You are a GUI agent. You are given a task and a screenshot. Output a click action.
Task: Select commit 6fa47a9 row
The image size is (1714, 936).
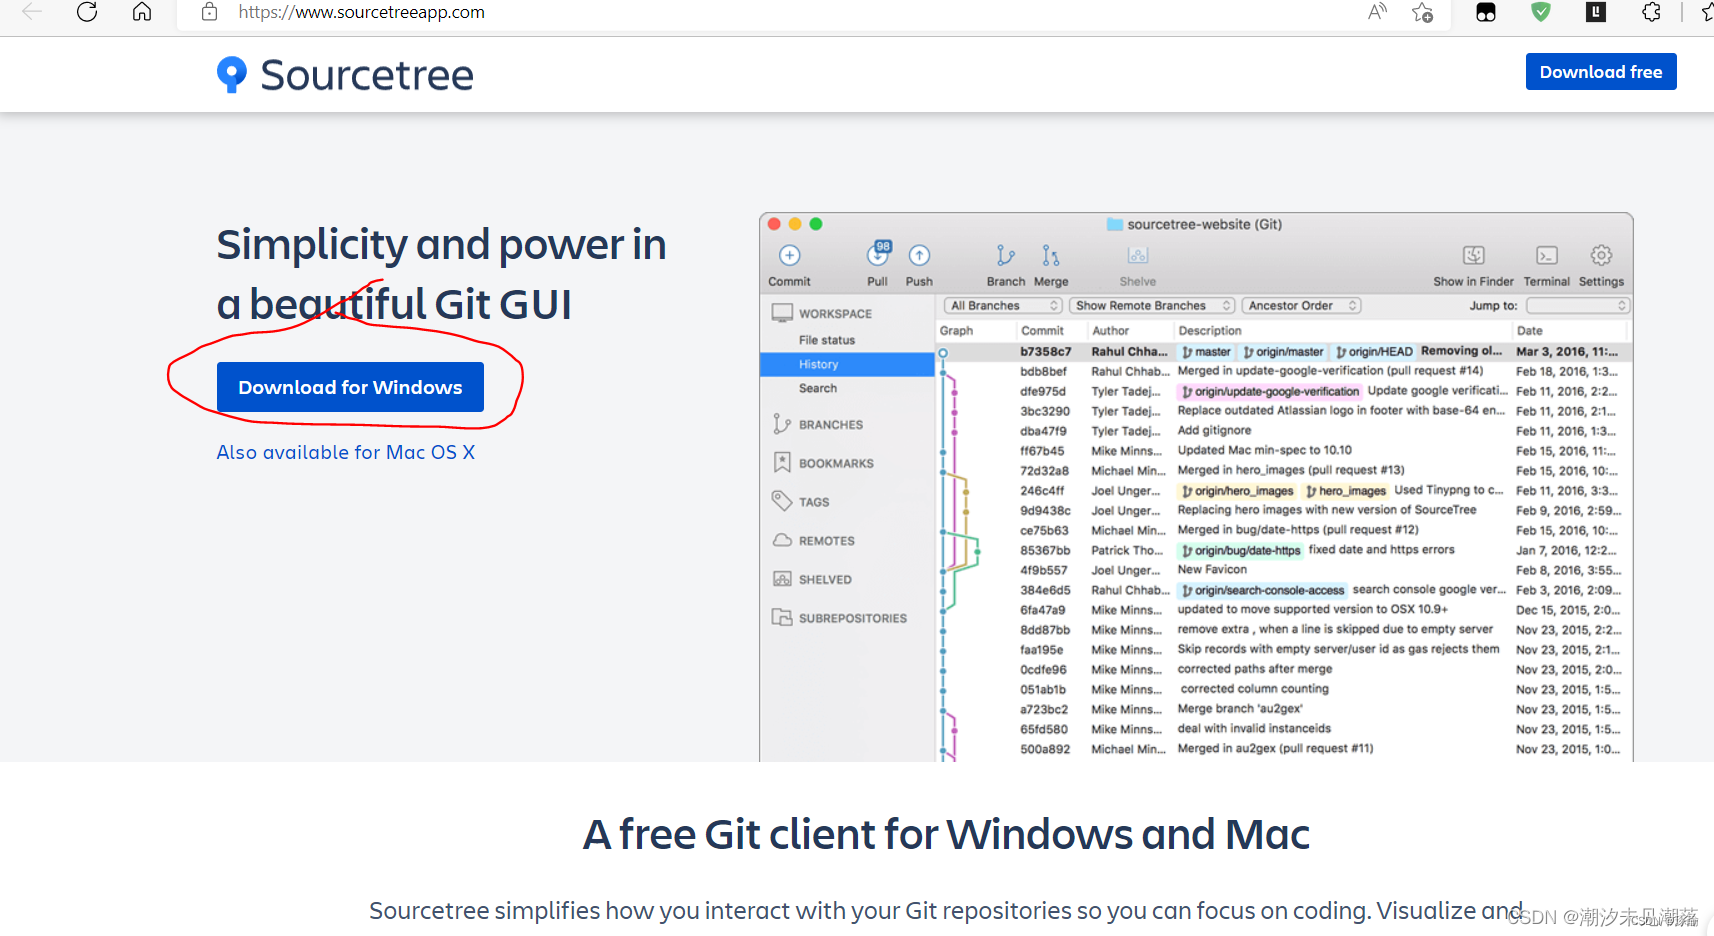[1284, 610]
